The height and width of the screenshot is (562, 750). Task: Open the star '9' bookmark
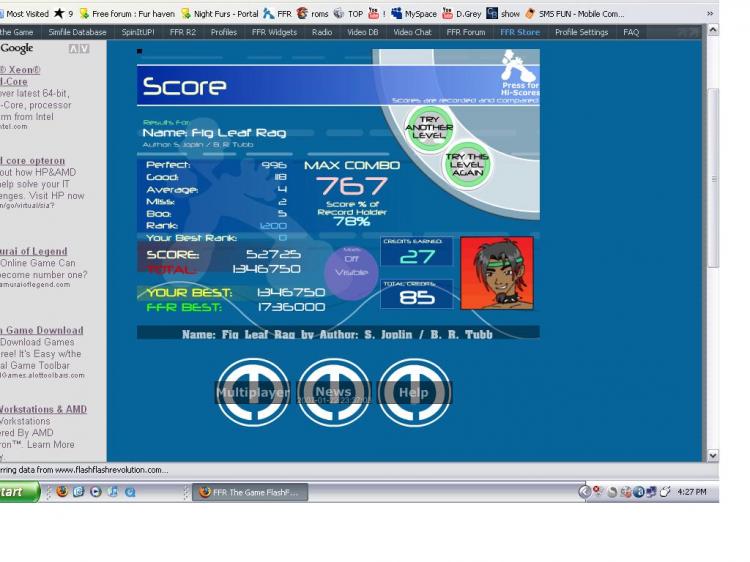(64, 13)
